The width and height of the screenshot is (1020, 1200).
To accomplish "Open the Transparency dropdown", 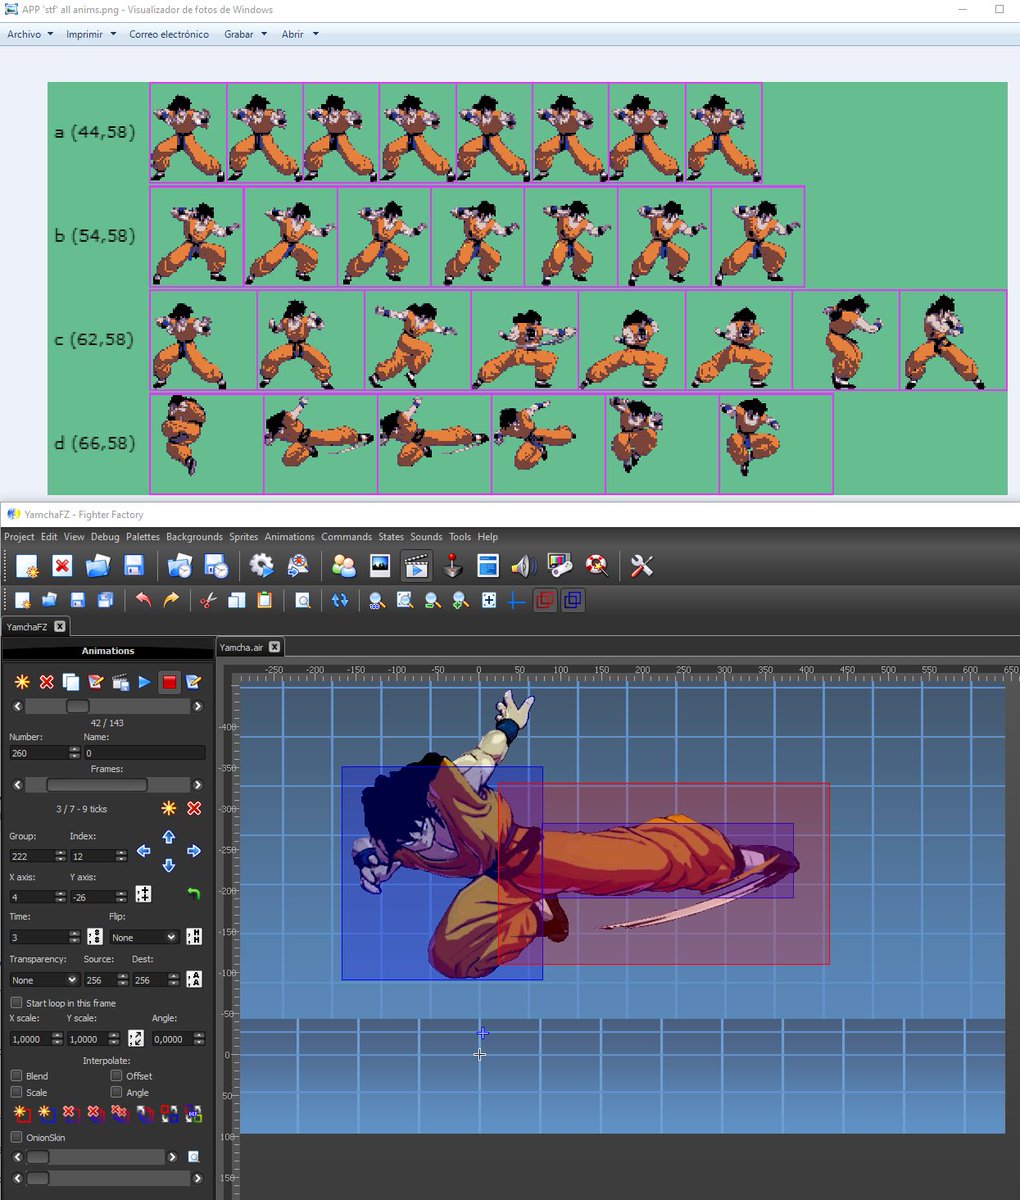I will tap(44, 980).
